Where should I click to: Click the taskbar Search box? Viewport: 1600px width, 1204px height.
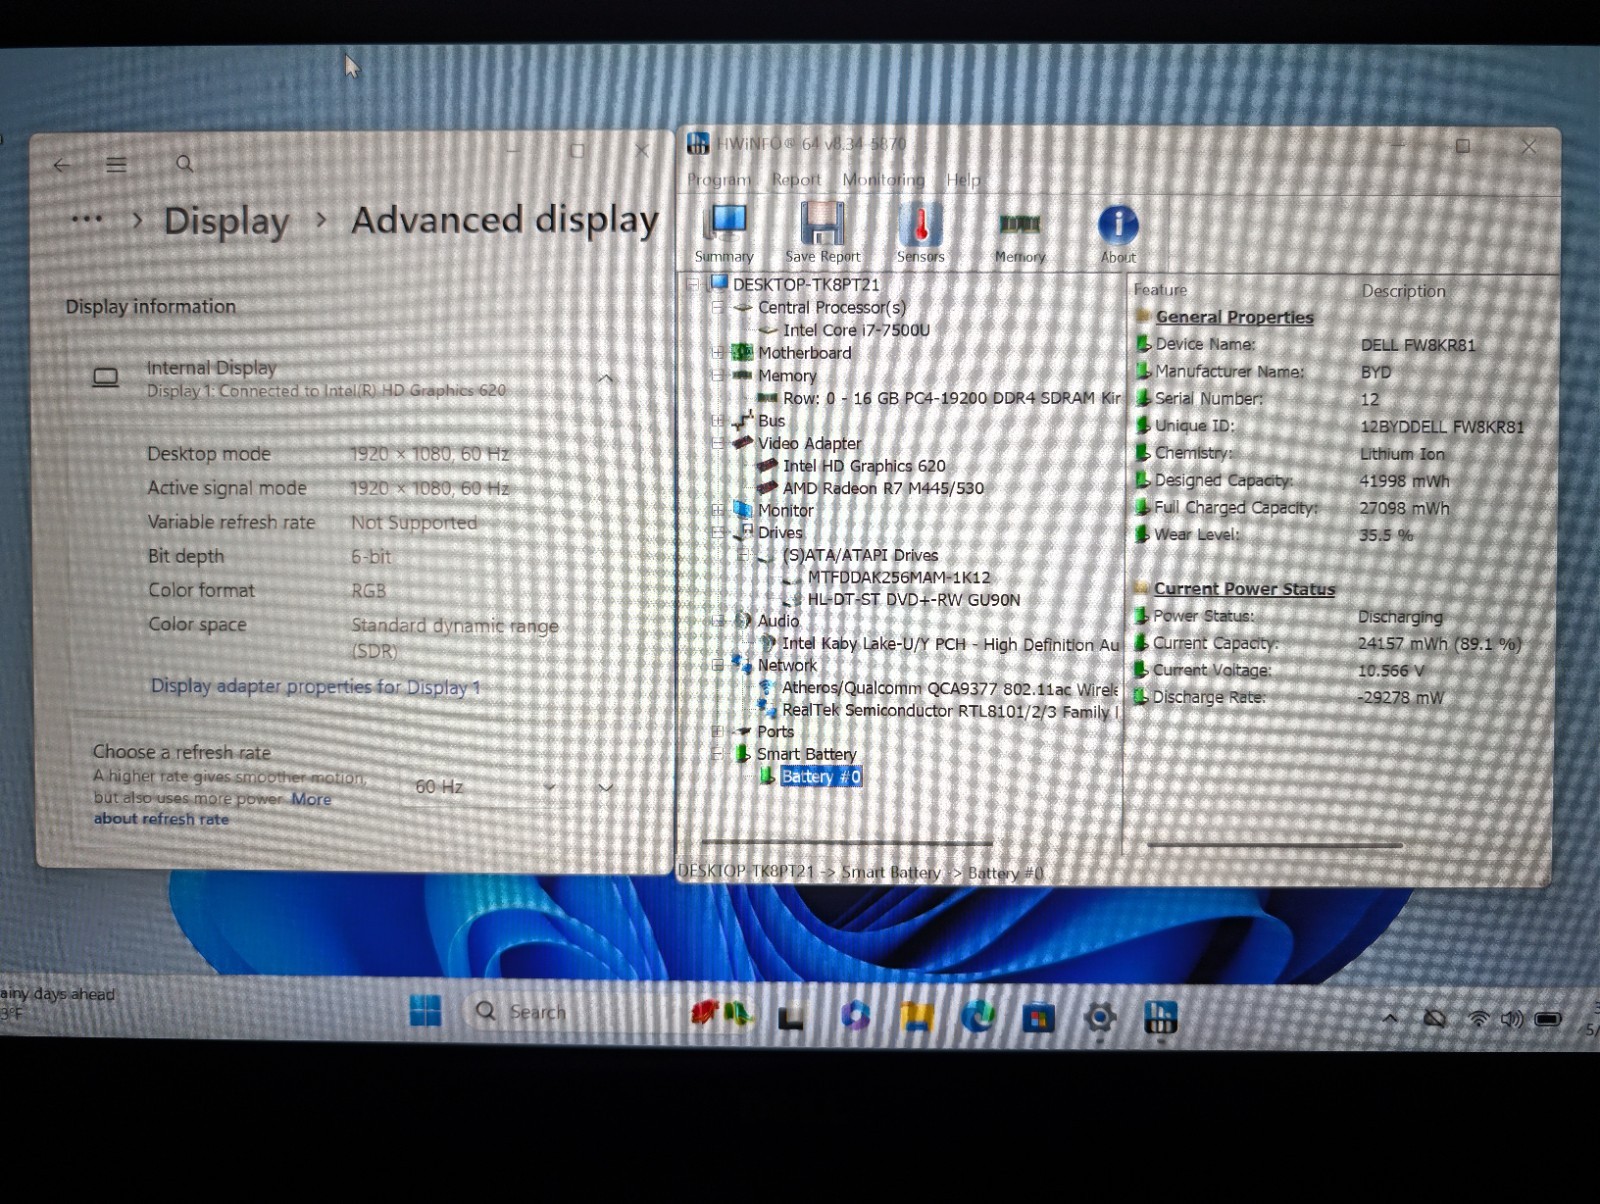click(565, 1012)
